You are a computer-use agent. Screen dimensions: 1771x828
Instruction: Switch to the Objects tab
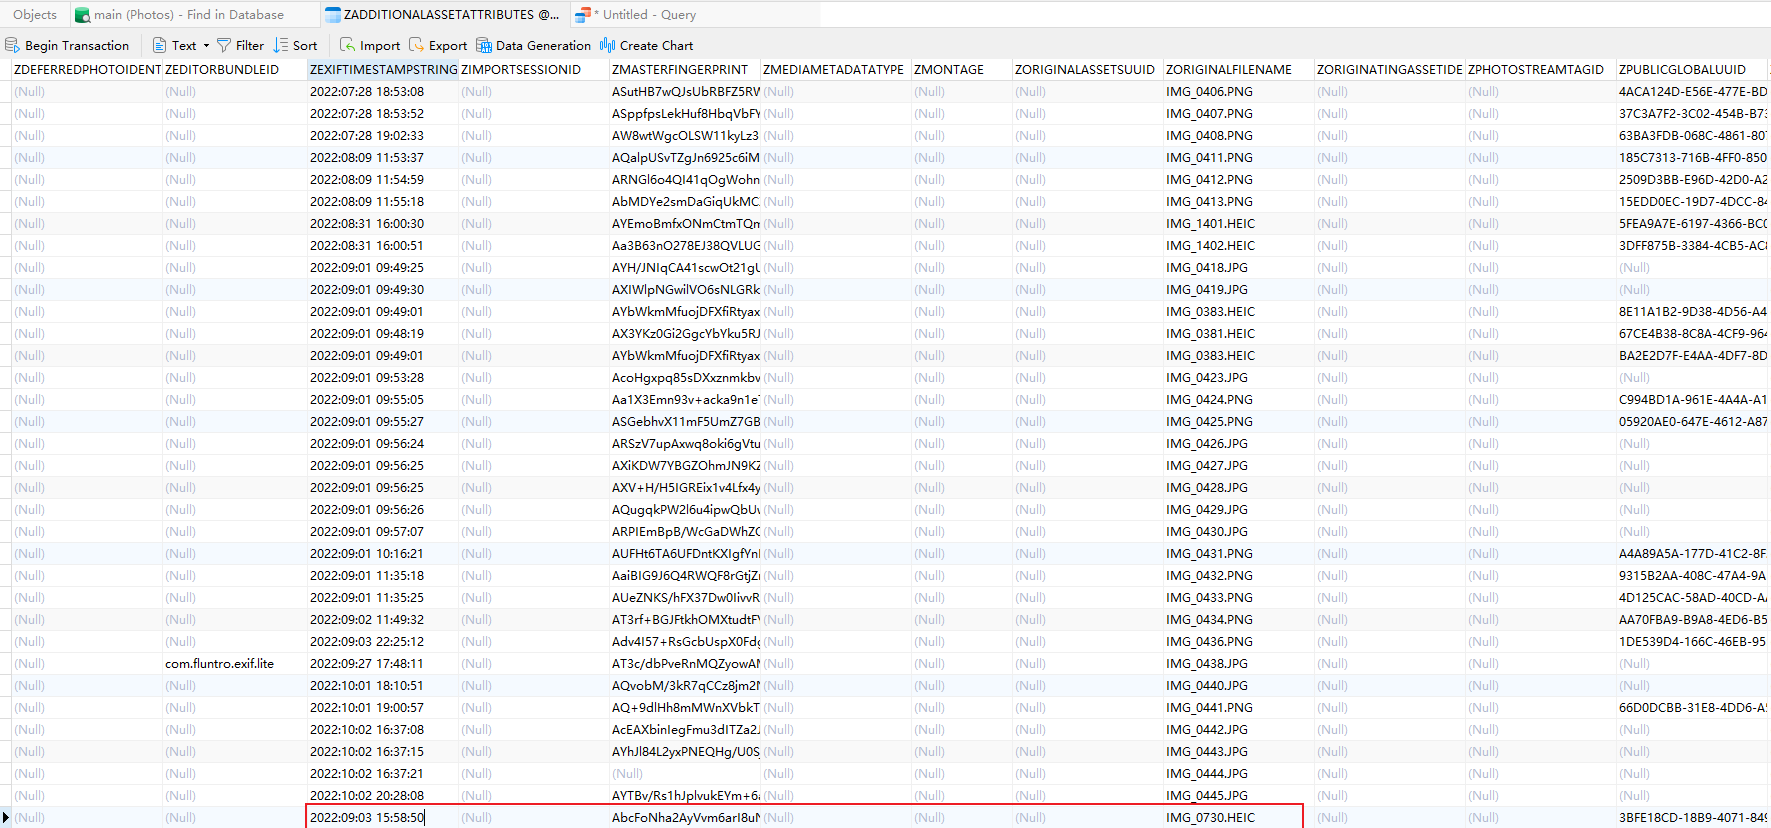pyautogui.click(x=35, y=15)
